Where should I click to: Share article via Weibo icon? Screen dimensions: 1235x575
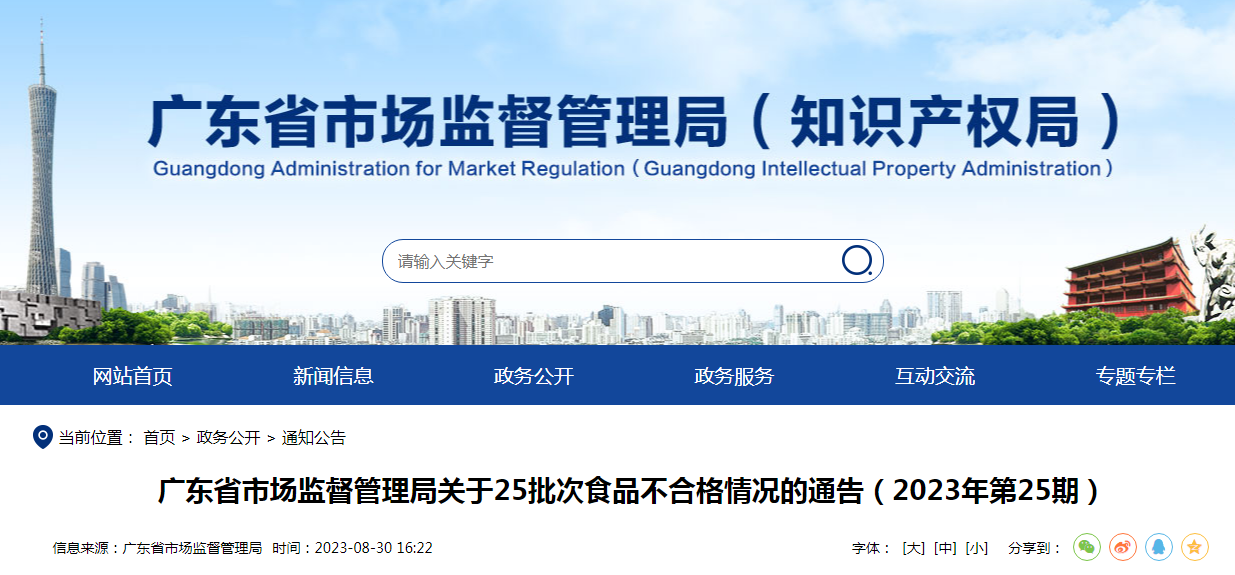pos(1123,547)
